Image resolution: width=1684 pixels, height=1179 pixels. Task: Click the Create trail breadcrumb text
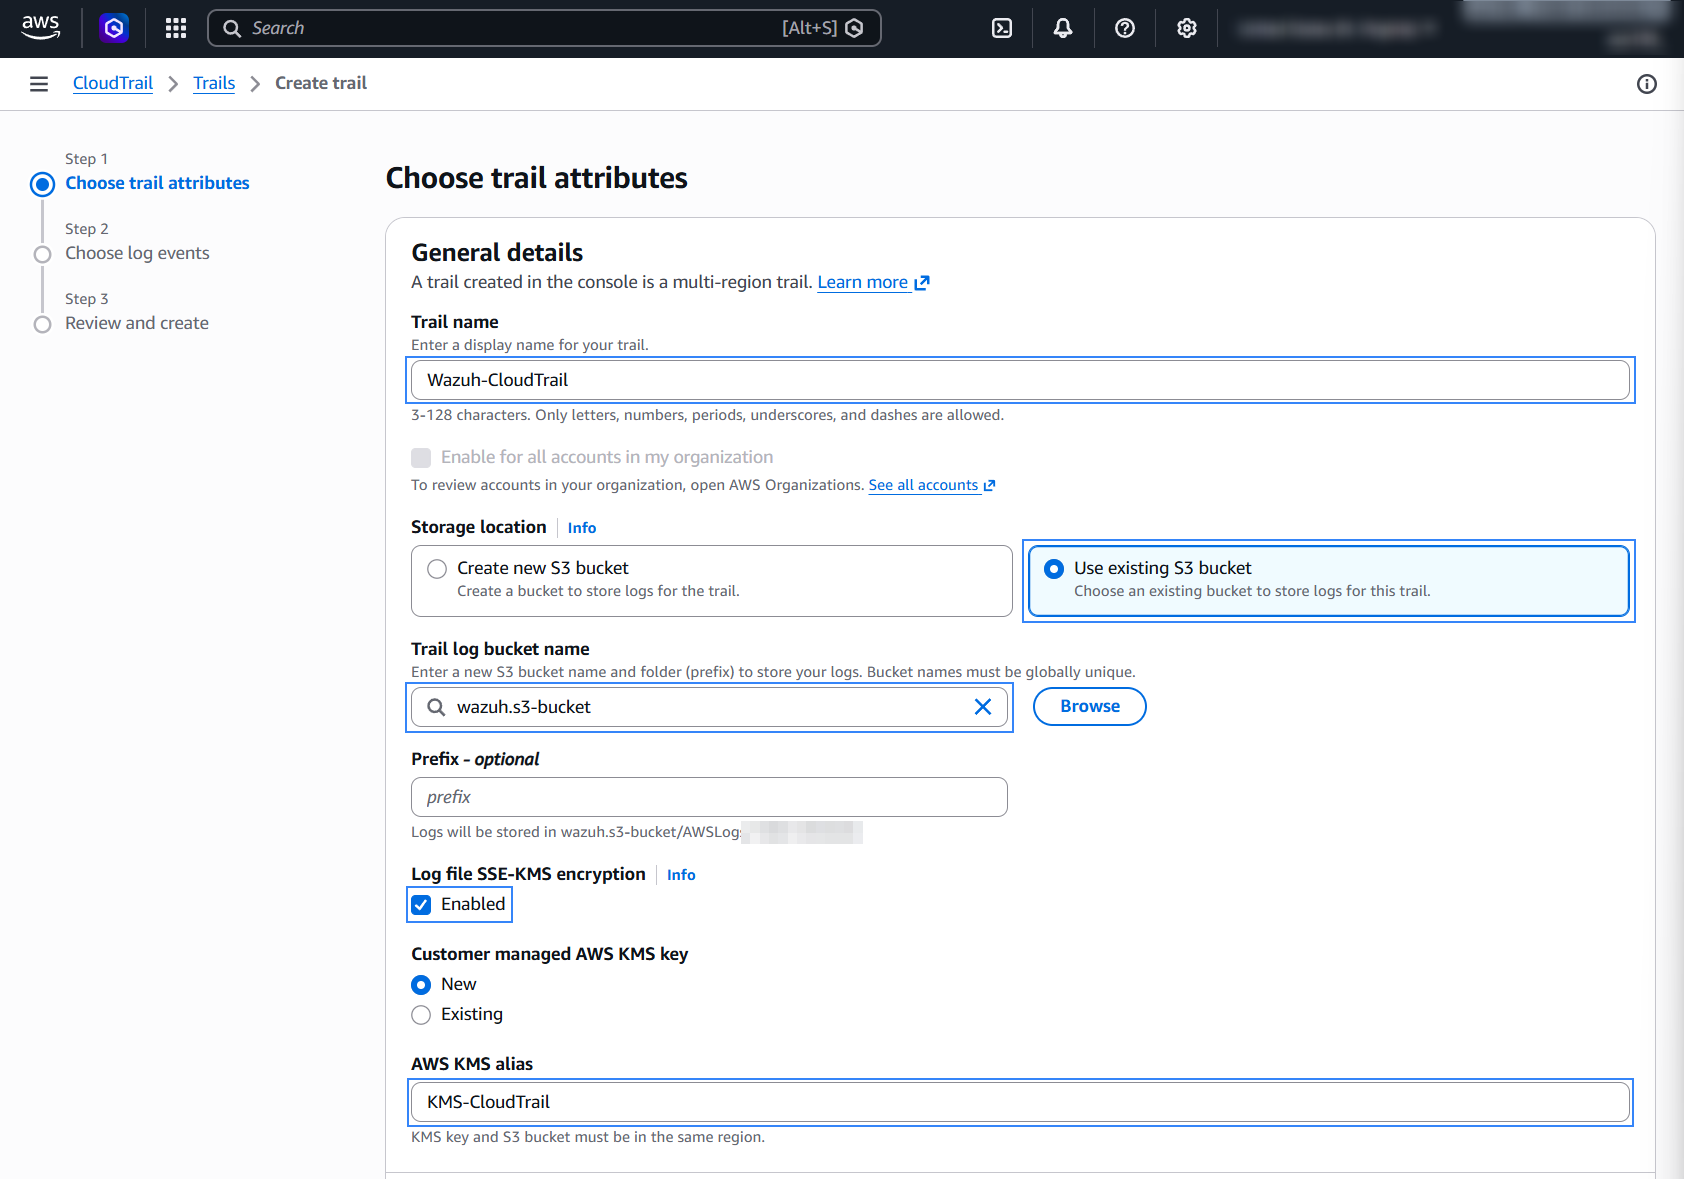pos(321,83)
